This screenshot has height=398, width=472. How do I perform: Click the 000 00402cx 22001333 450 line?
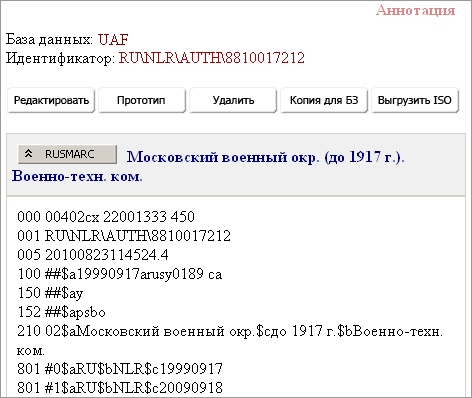click(x=106, y=217)
